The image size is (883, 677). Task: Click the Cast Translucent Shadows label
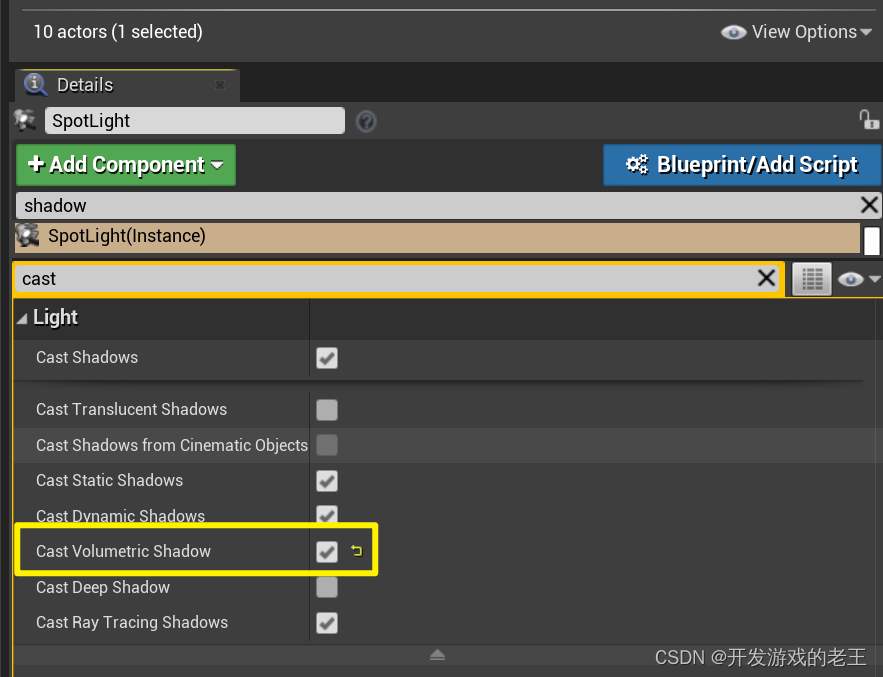tap(131, 409)
